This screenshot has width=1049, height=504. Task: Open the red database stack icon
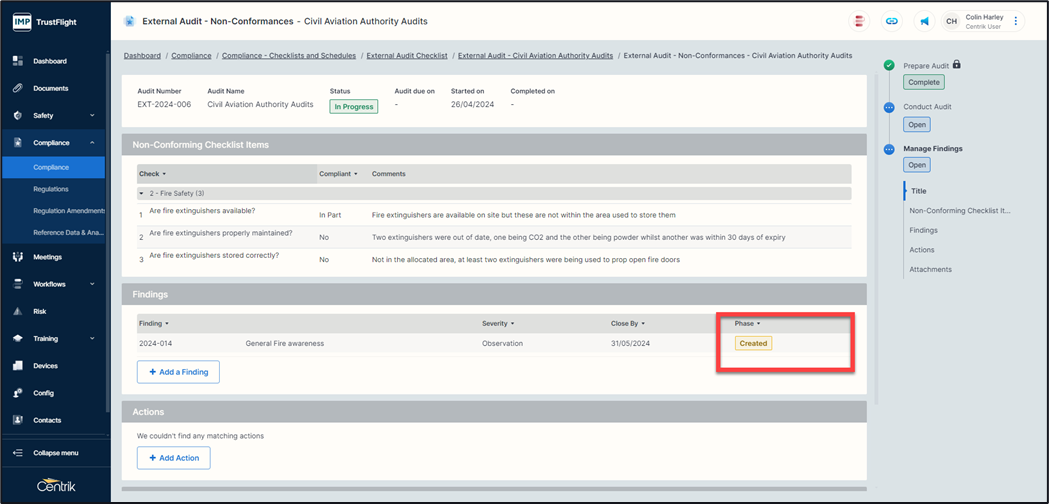859,21
